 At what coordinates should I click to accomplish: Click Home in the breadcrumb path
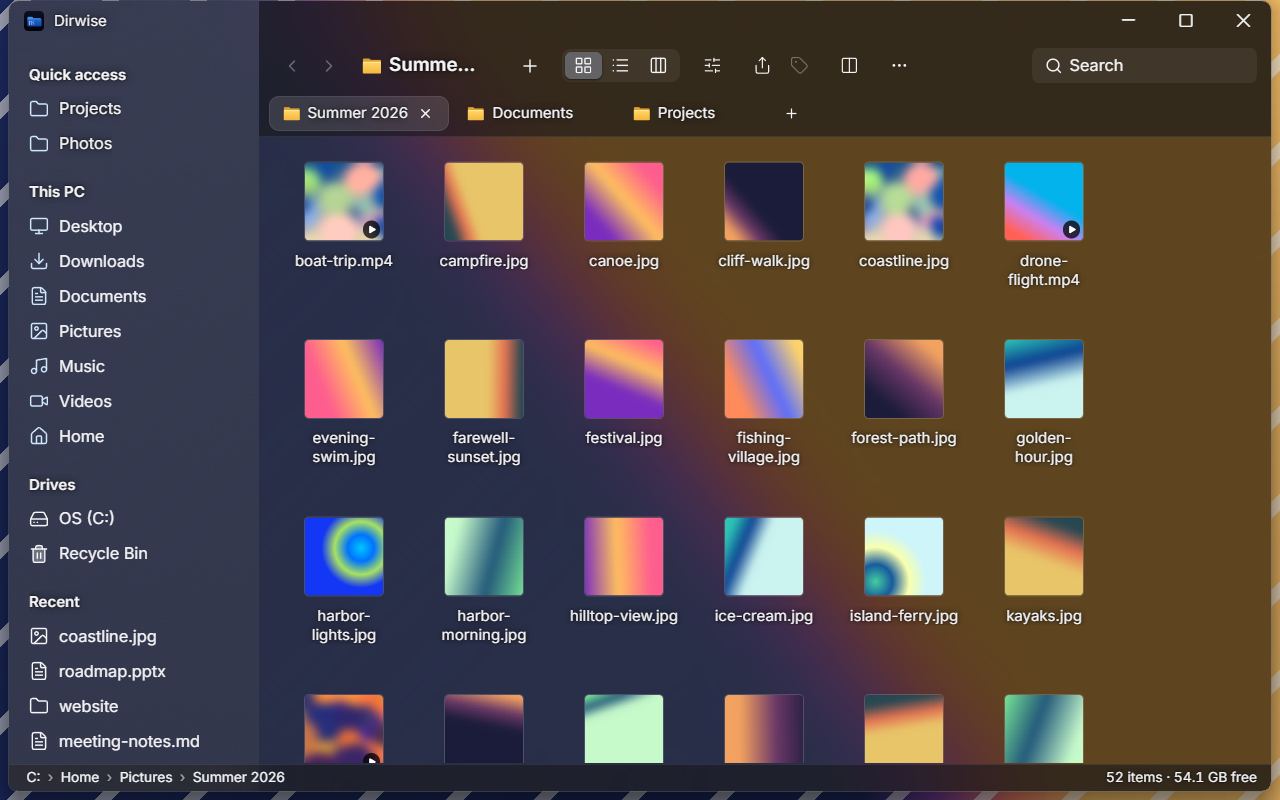coord(80,777)
